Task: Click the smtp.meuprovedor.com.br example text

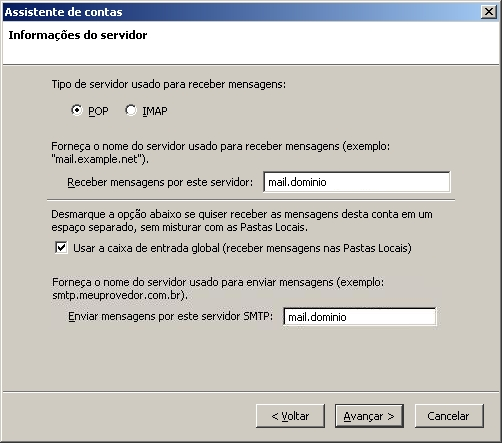Action: (120, 296)
